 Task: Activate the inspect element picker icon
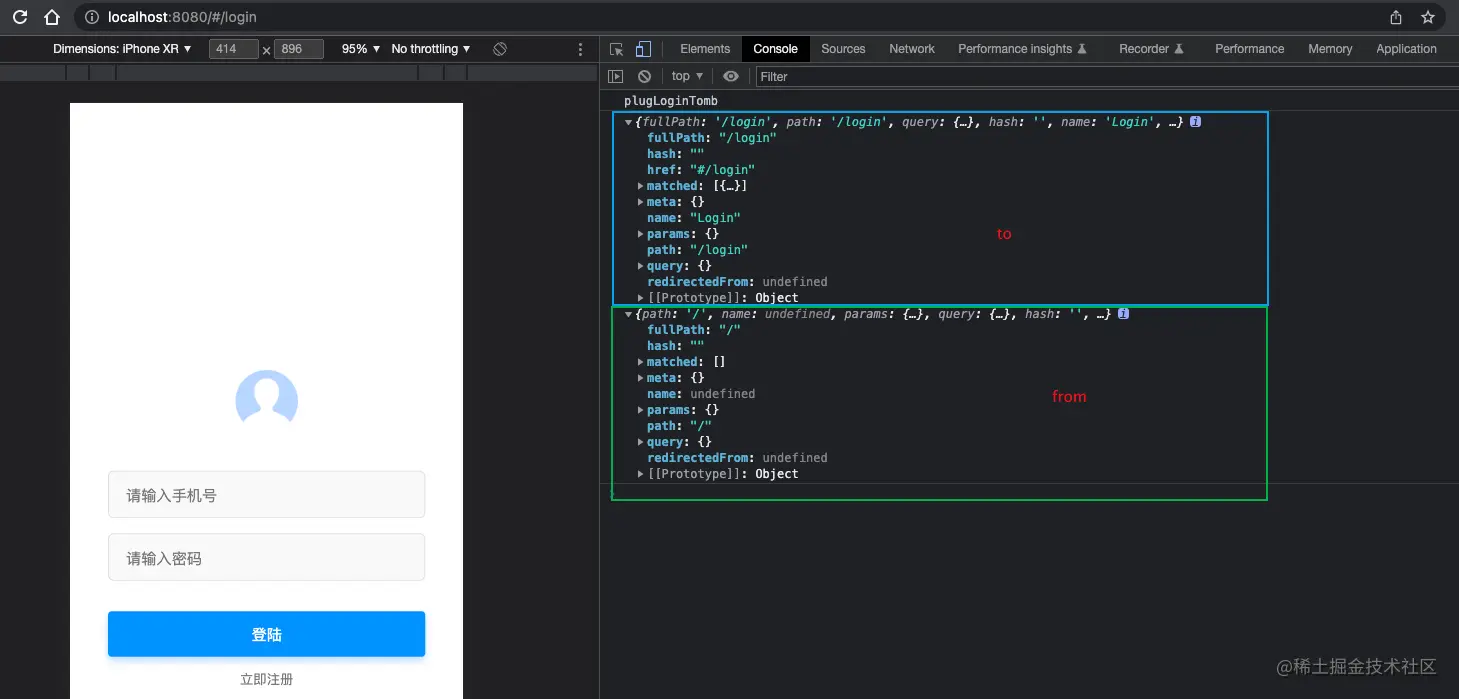(617, 49)
